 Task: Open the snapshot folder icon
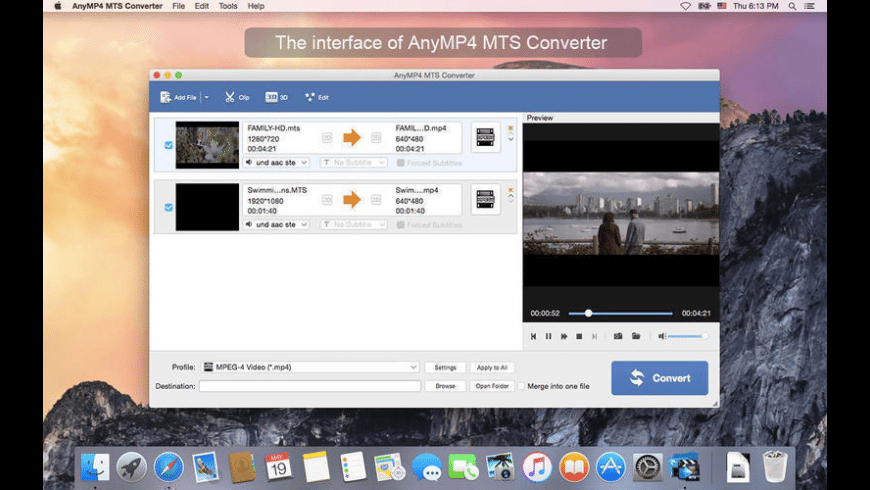tap(636, 336)
